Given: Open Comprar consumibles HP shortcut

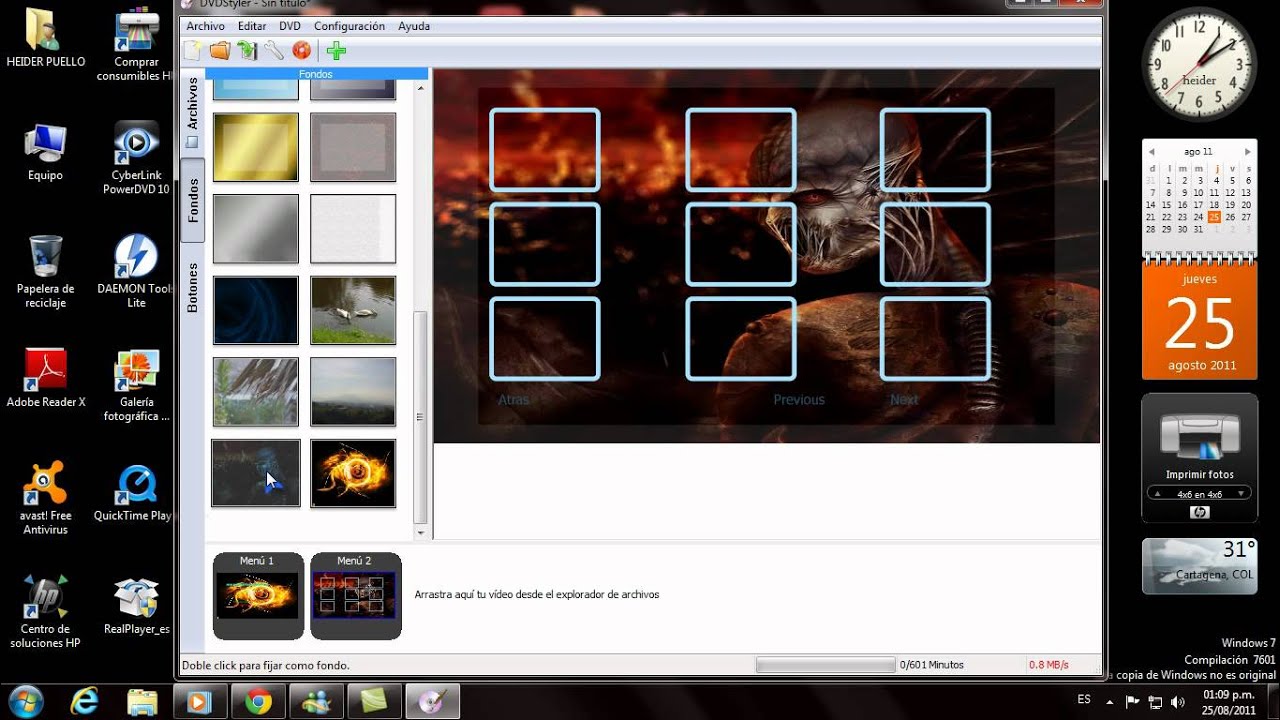Looking at the screenshot, I should 137,45.
